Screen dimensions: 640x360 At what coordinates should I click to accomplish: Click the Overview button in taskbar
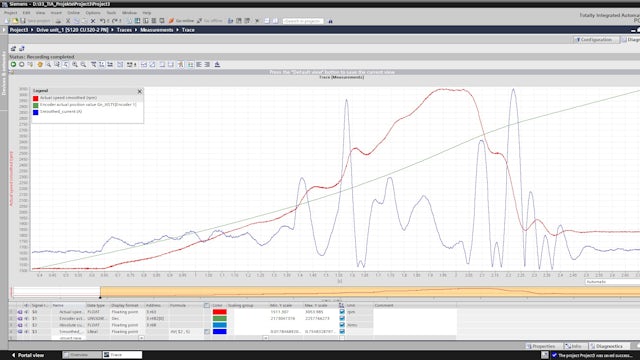[82, 355]
